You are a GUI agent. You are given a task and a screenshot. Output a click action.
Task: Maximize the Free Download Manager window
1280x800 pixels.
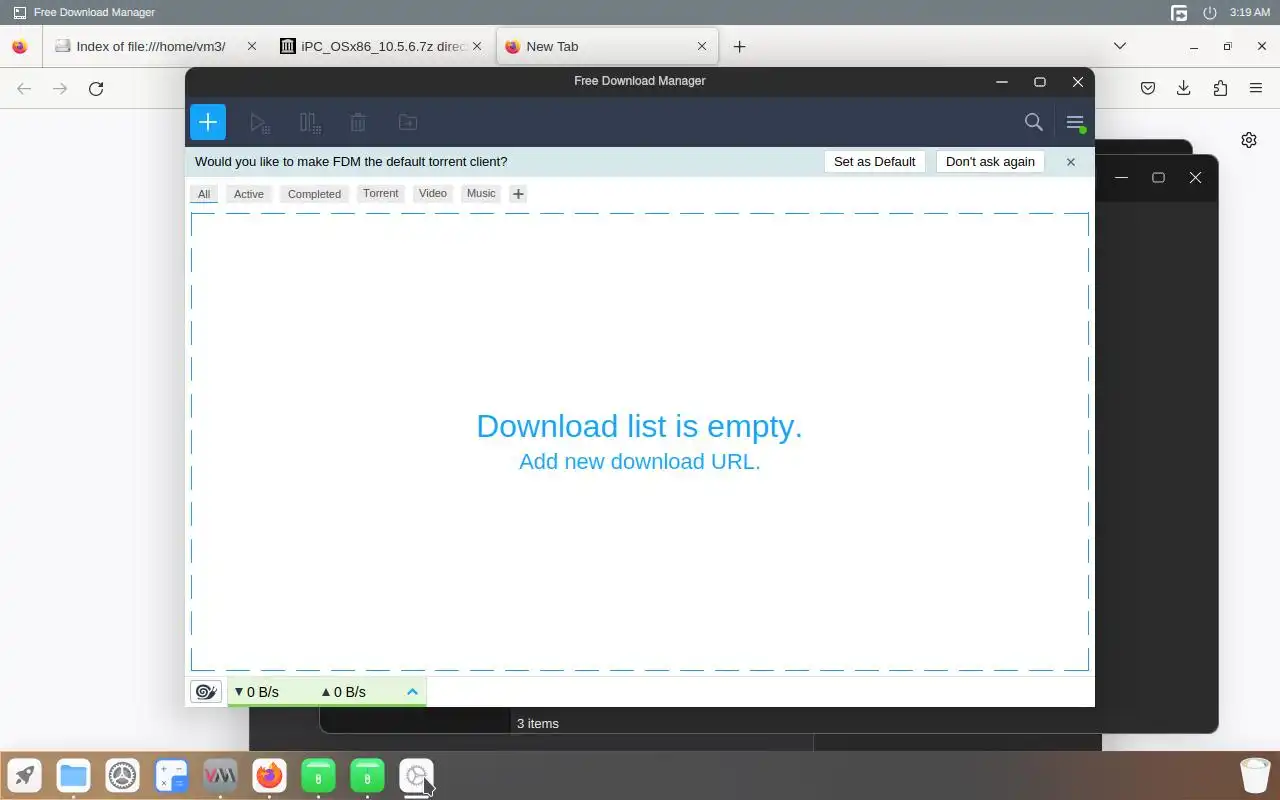[1040, 81]
